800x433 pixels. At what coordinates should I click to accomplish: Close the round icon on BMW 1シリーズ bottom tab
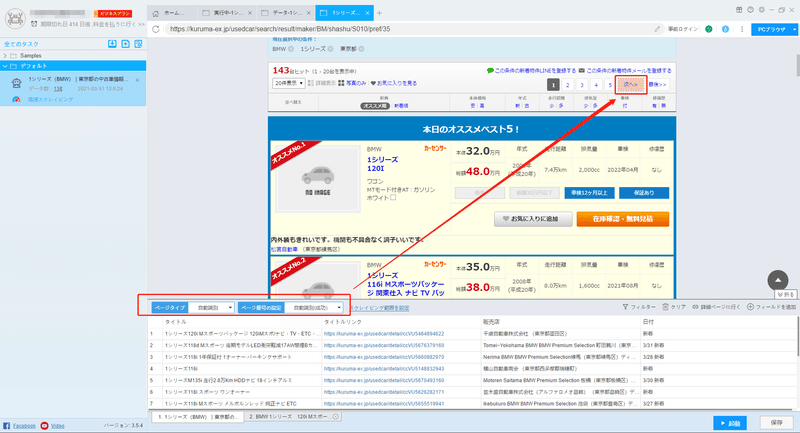(x=336, y=417)
